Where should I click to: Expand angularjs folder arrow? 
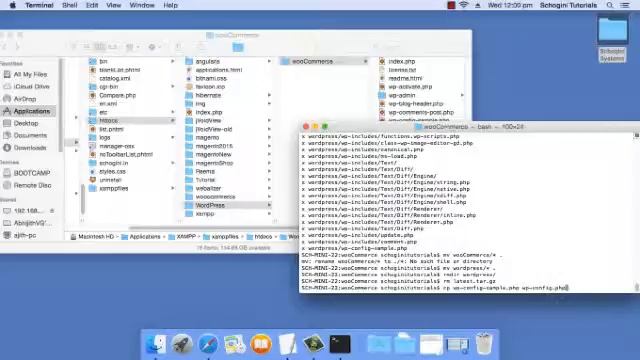tap(269, 61)
